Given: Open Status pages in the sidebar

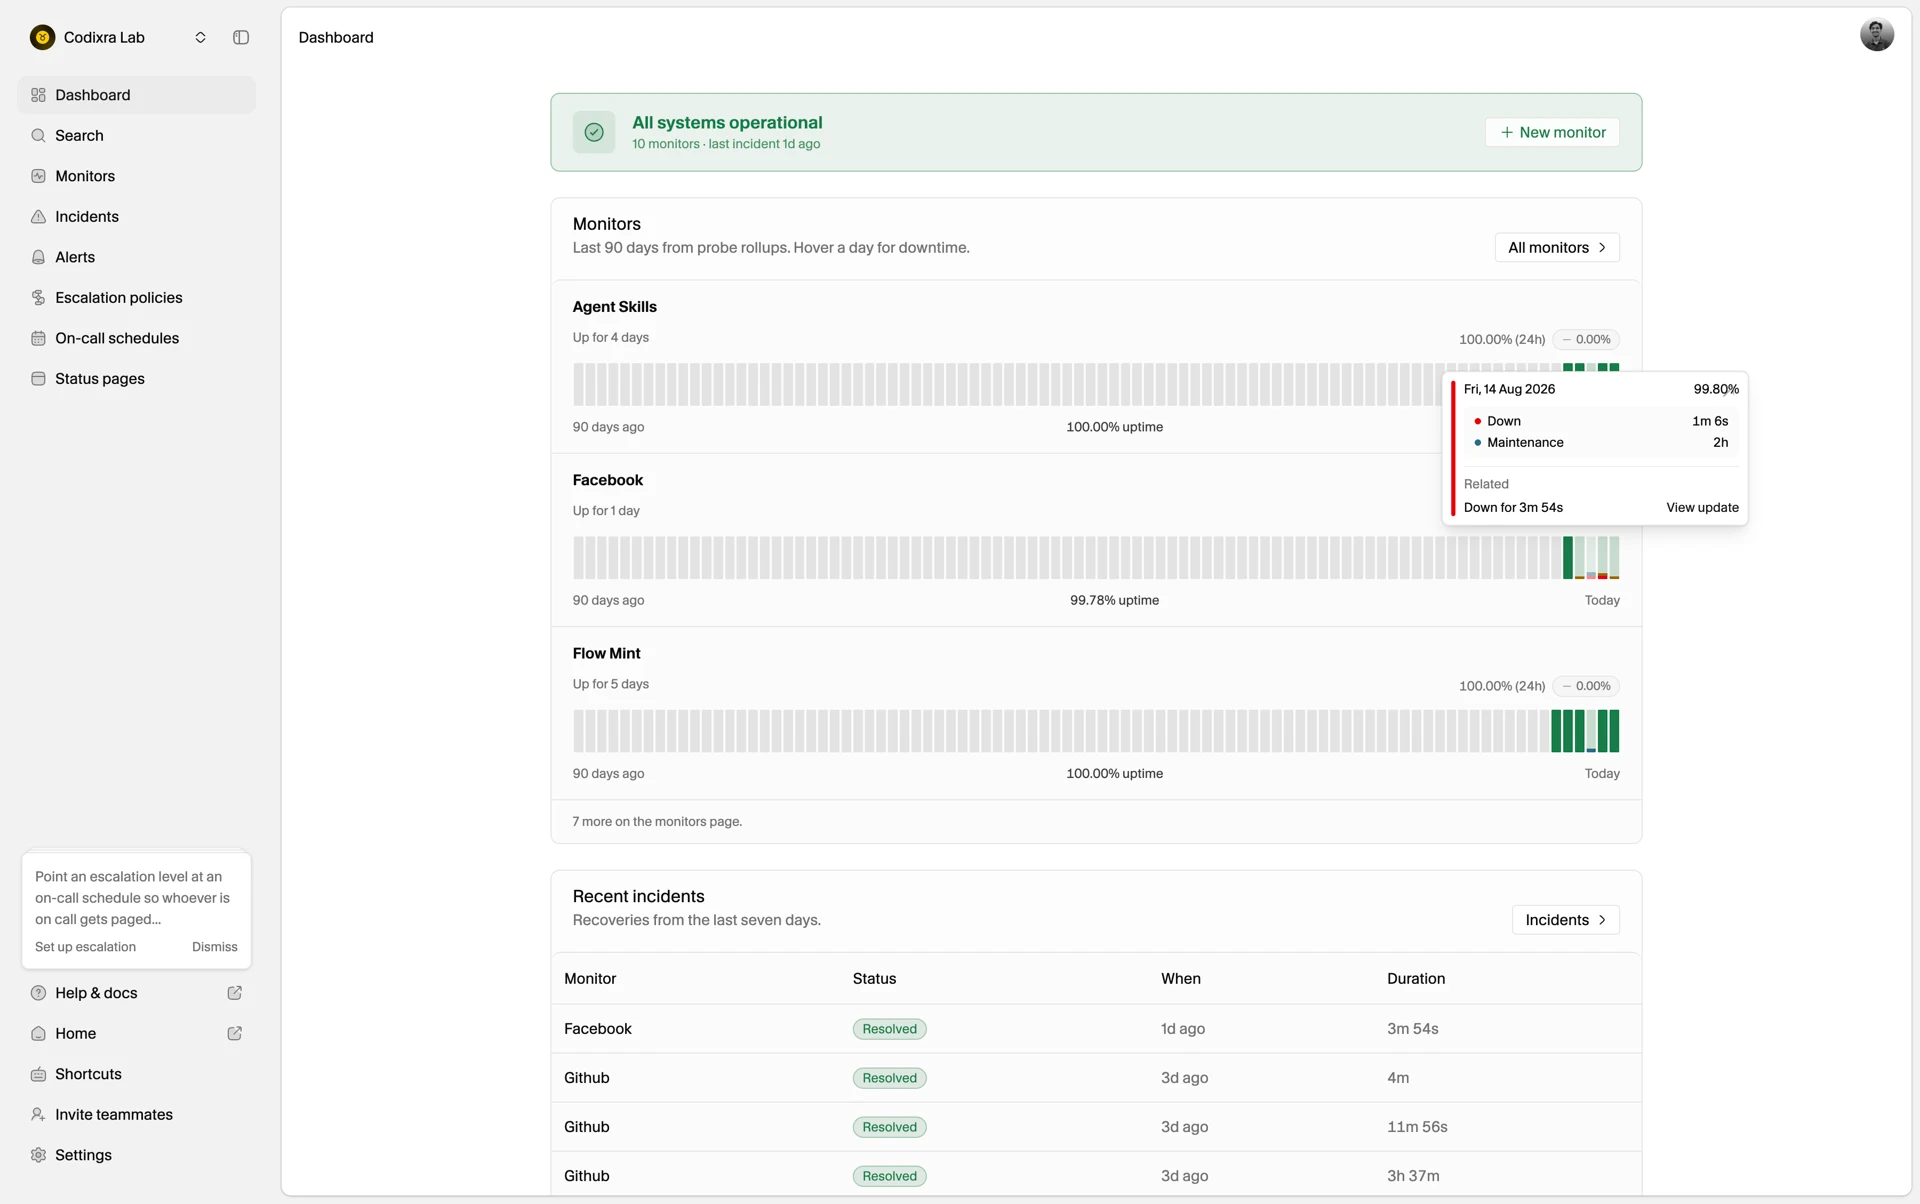Looking at the screenshot, I should (x=136, y=378).
